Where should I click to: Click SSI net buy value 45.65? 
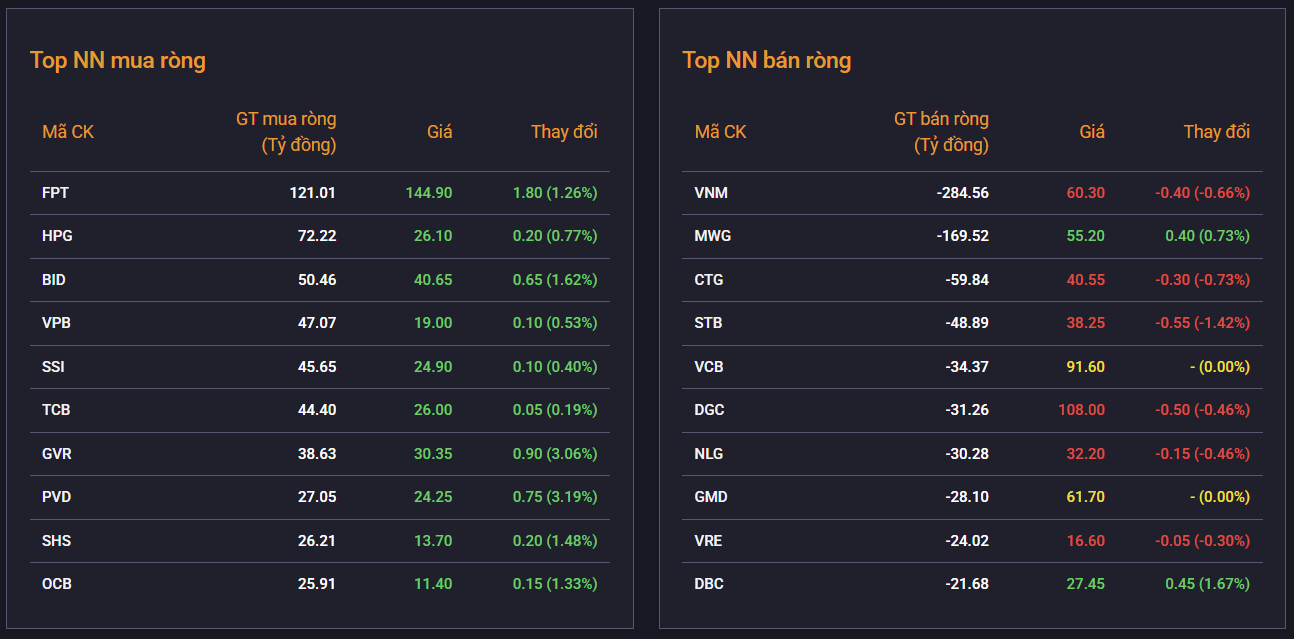point(317,367)
